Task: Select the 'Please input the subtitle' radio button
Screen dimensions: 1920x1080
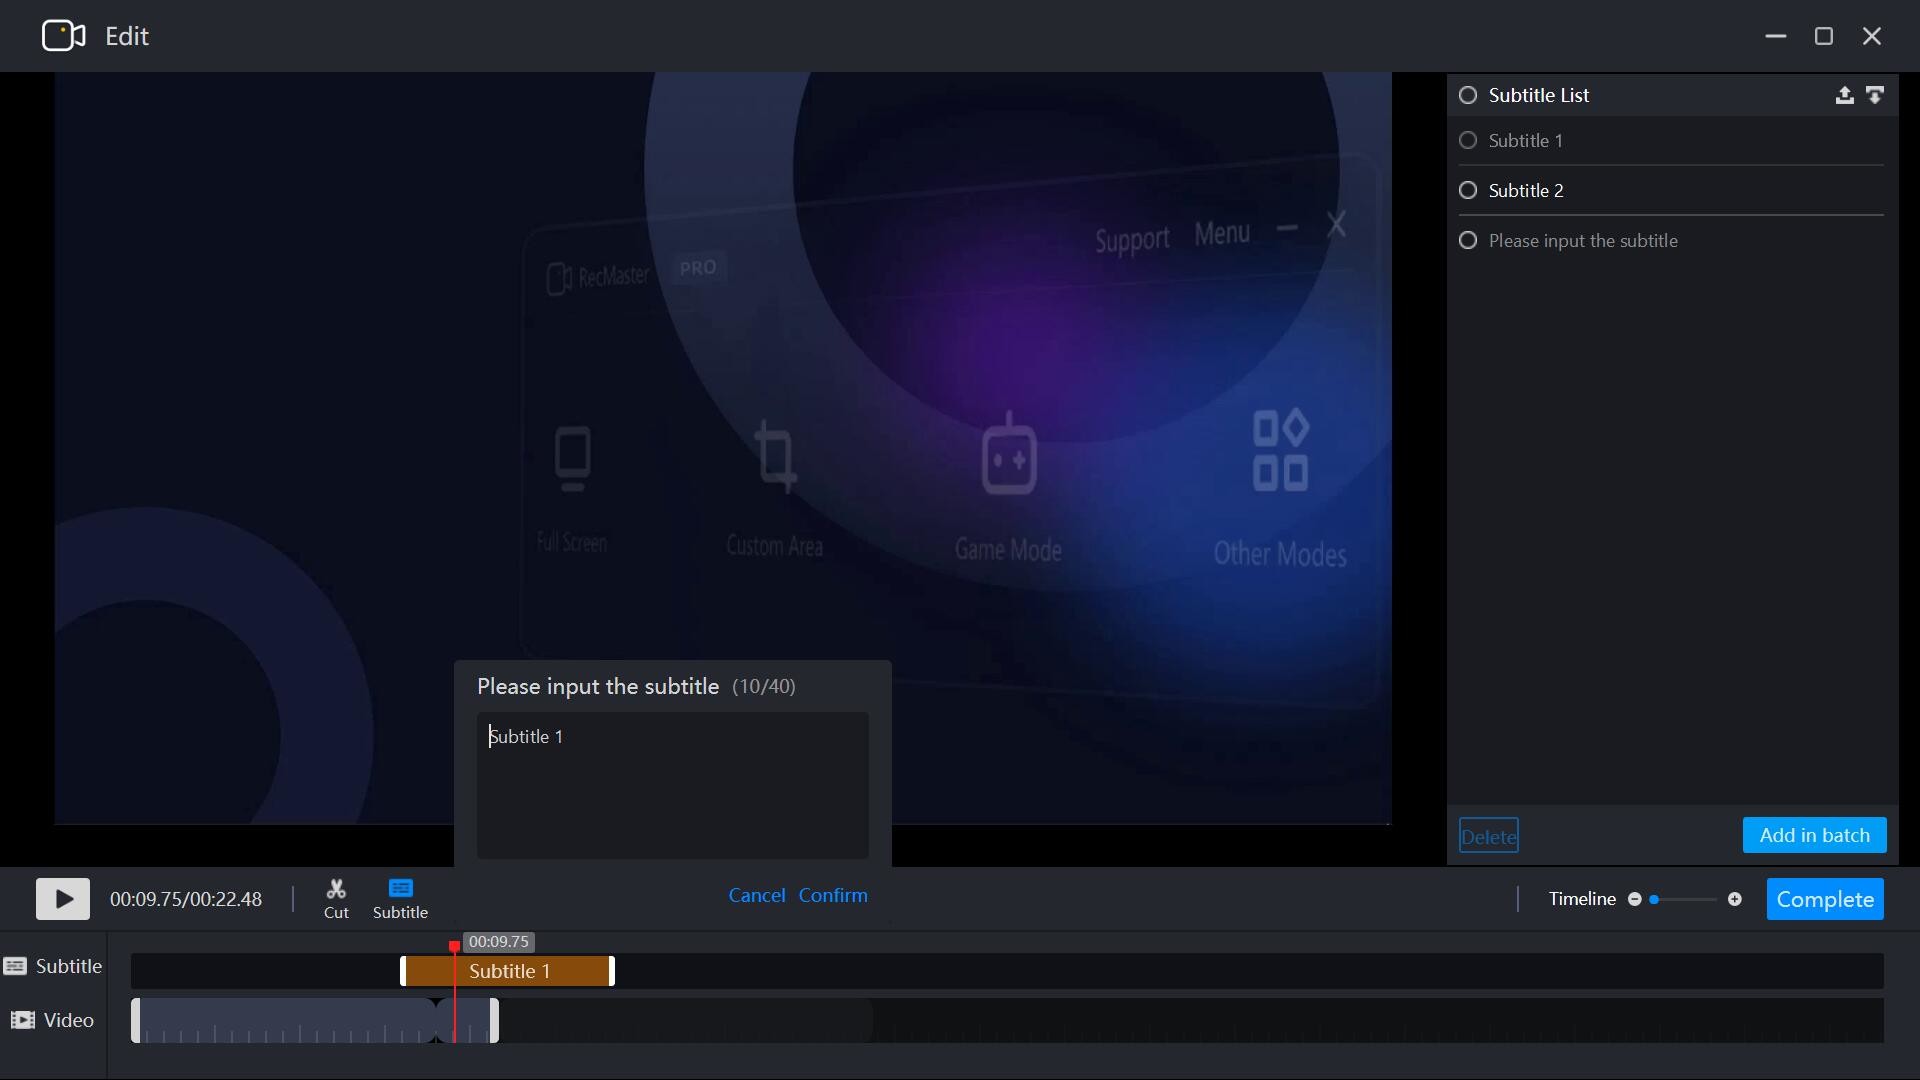Action: (x=1467, y=240)
